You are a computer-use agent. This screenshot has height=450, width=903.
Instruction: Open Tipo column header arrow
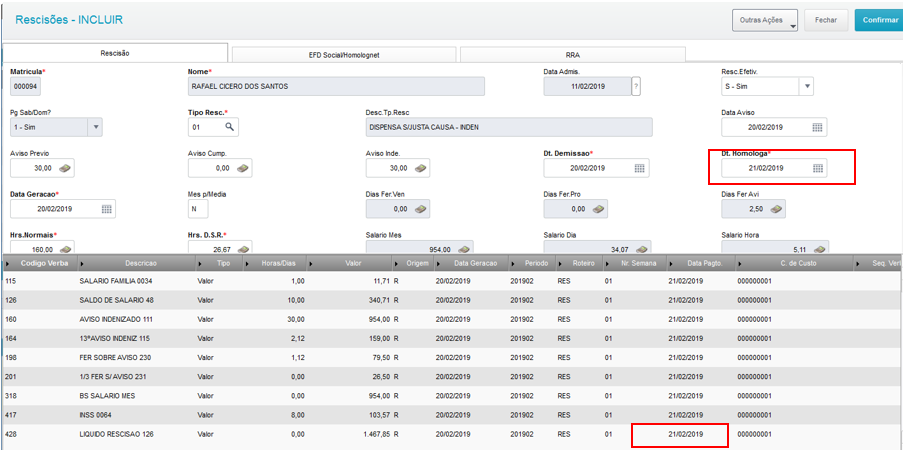[200, 263]
